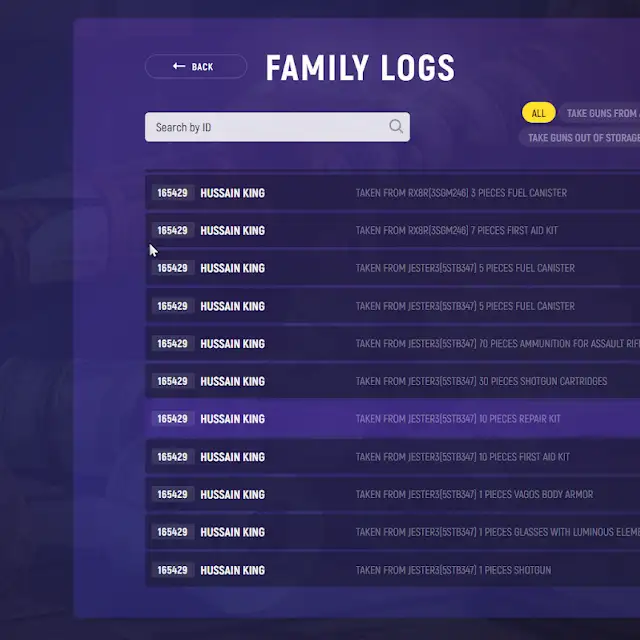Click the back arrow icon
This screenshot has width=640, height=640.
pyautogui.click(x=179, y=67)
